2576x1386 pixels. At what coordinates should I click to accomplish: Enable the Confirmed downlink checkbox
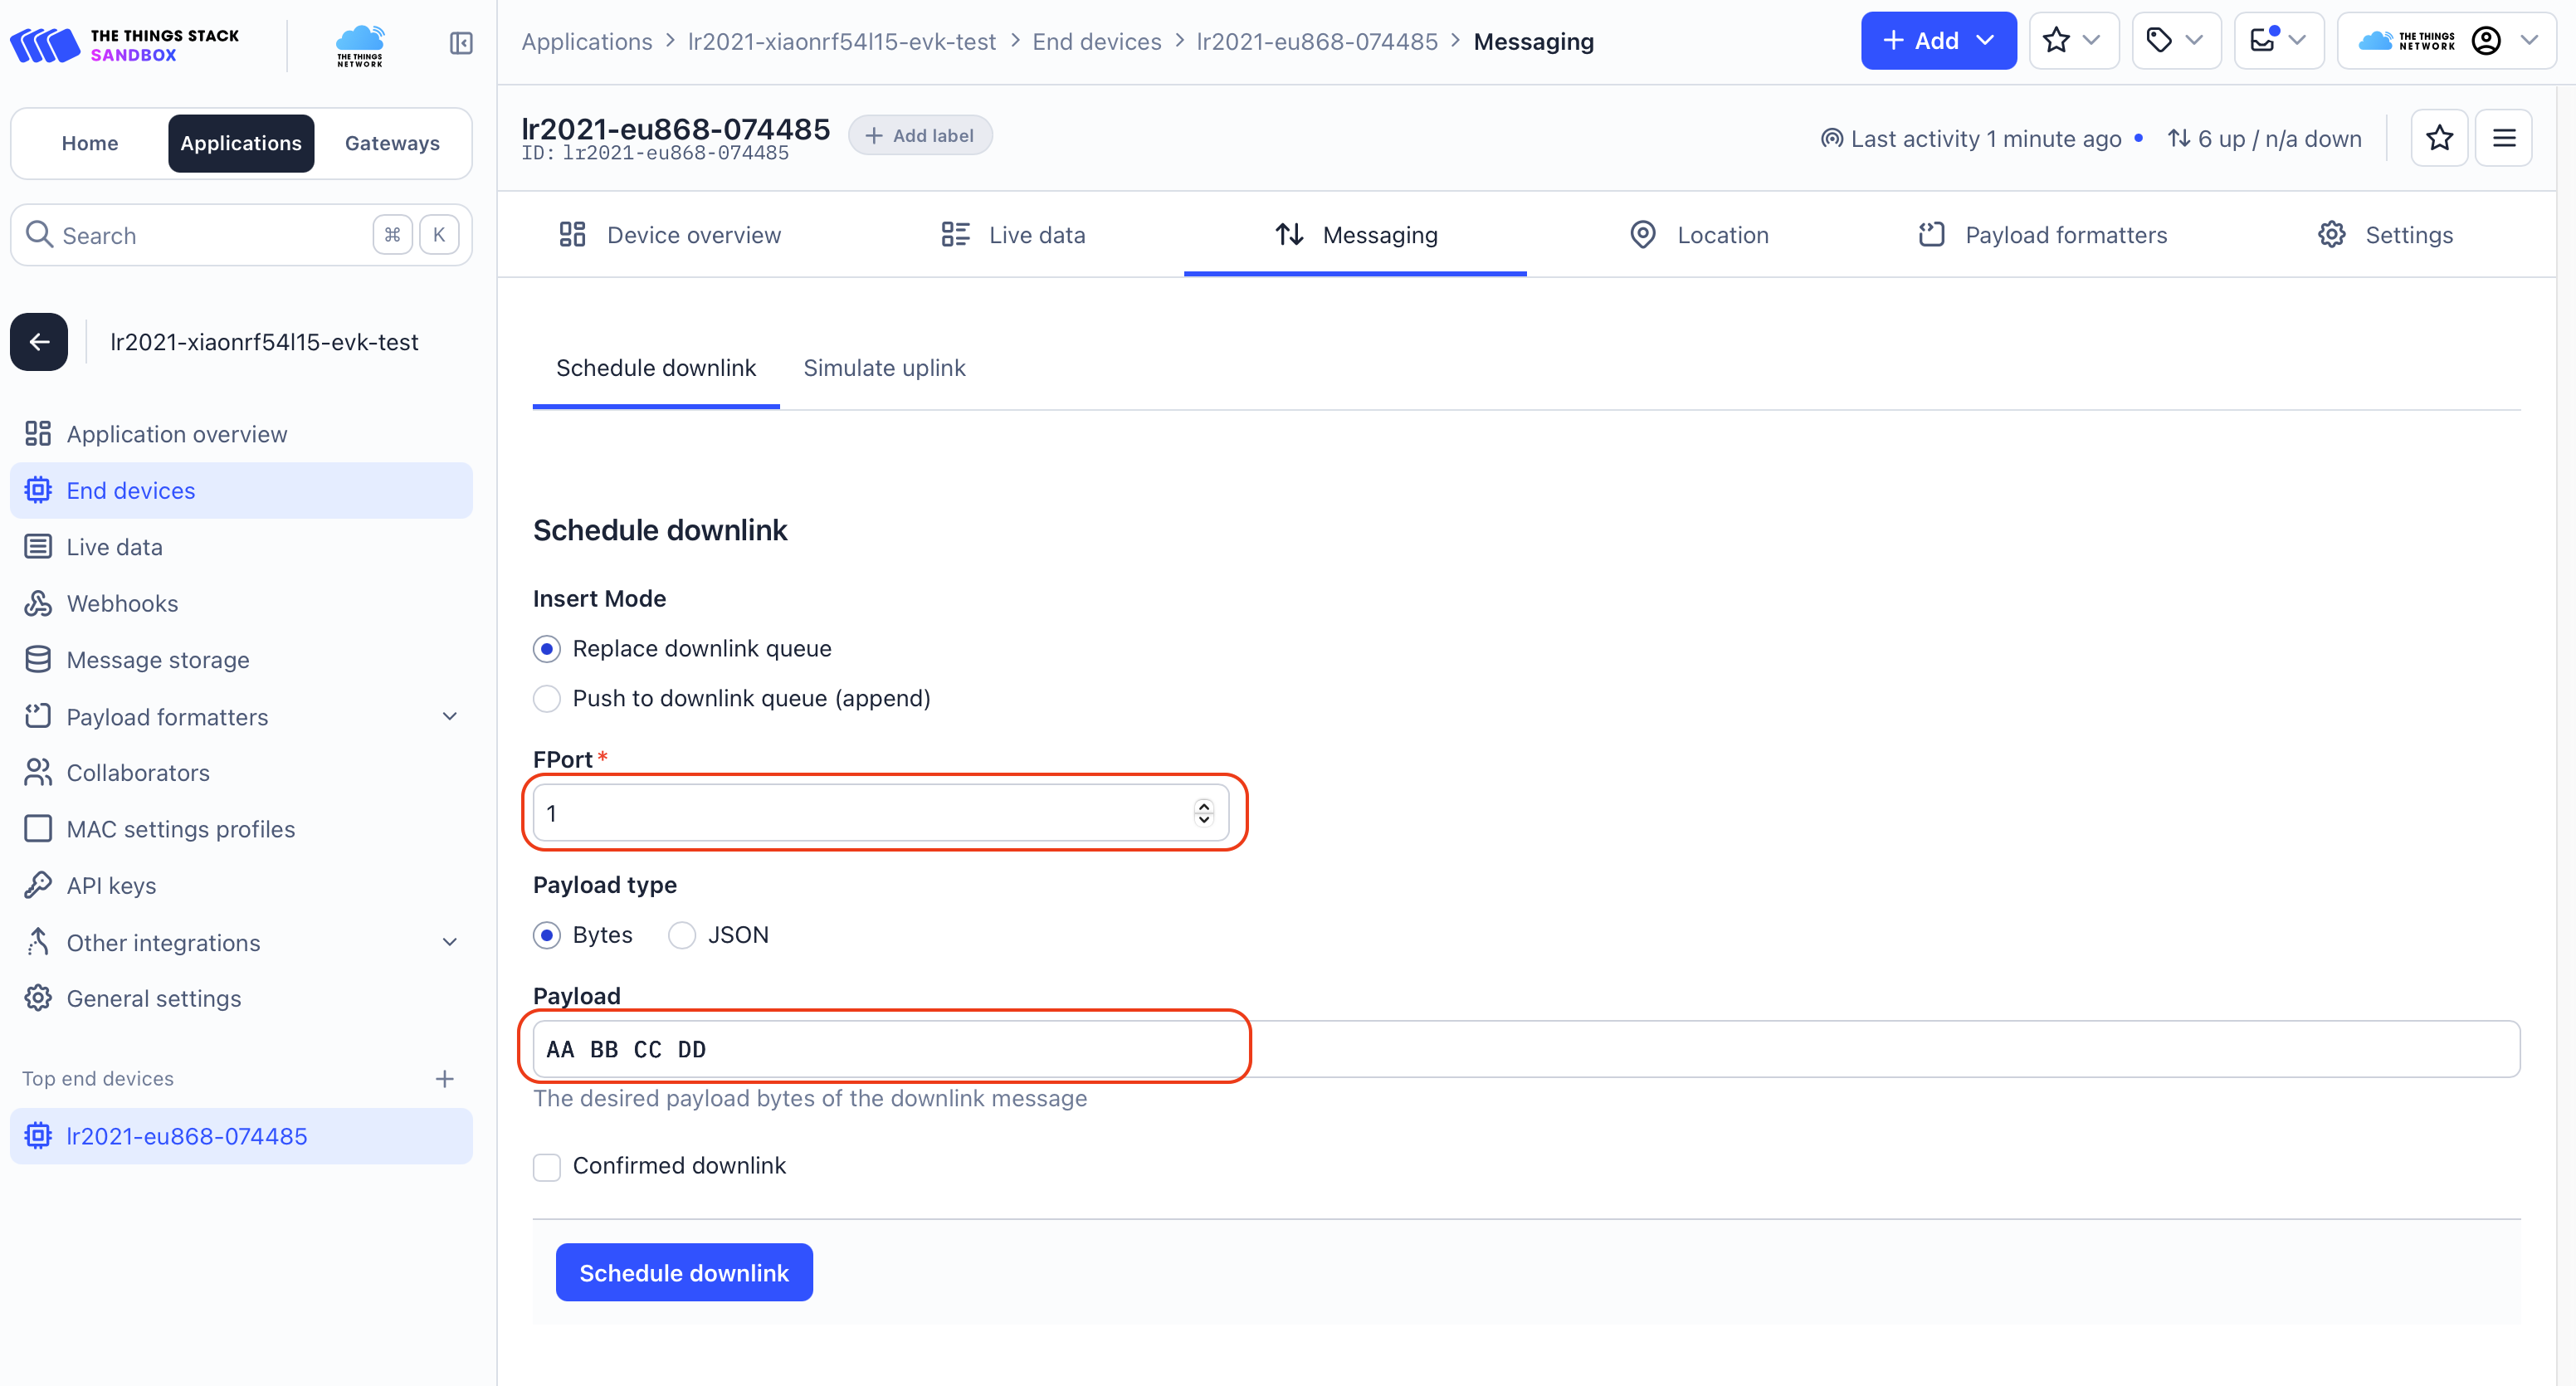click(547, 1166)
